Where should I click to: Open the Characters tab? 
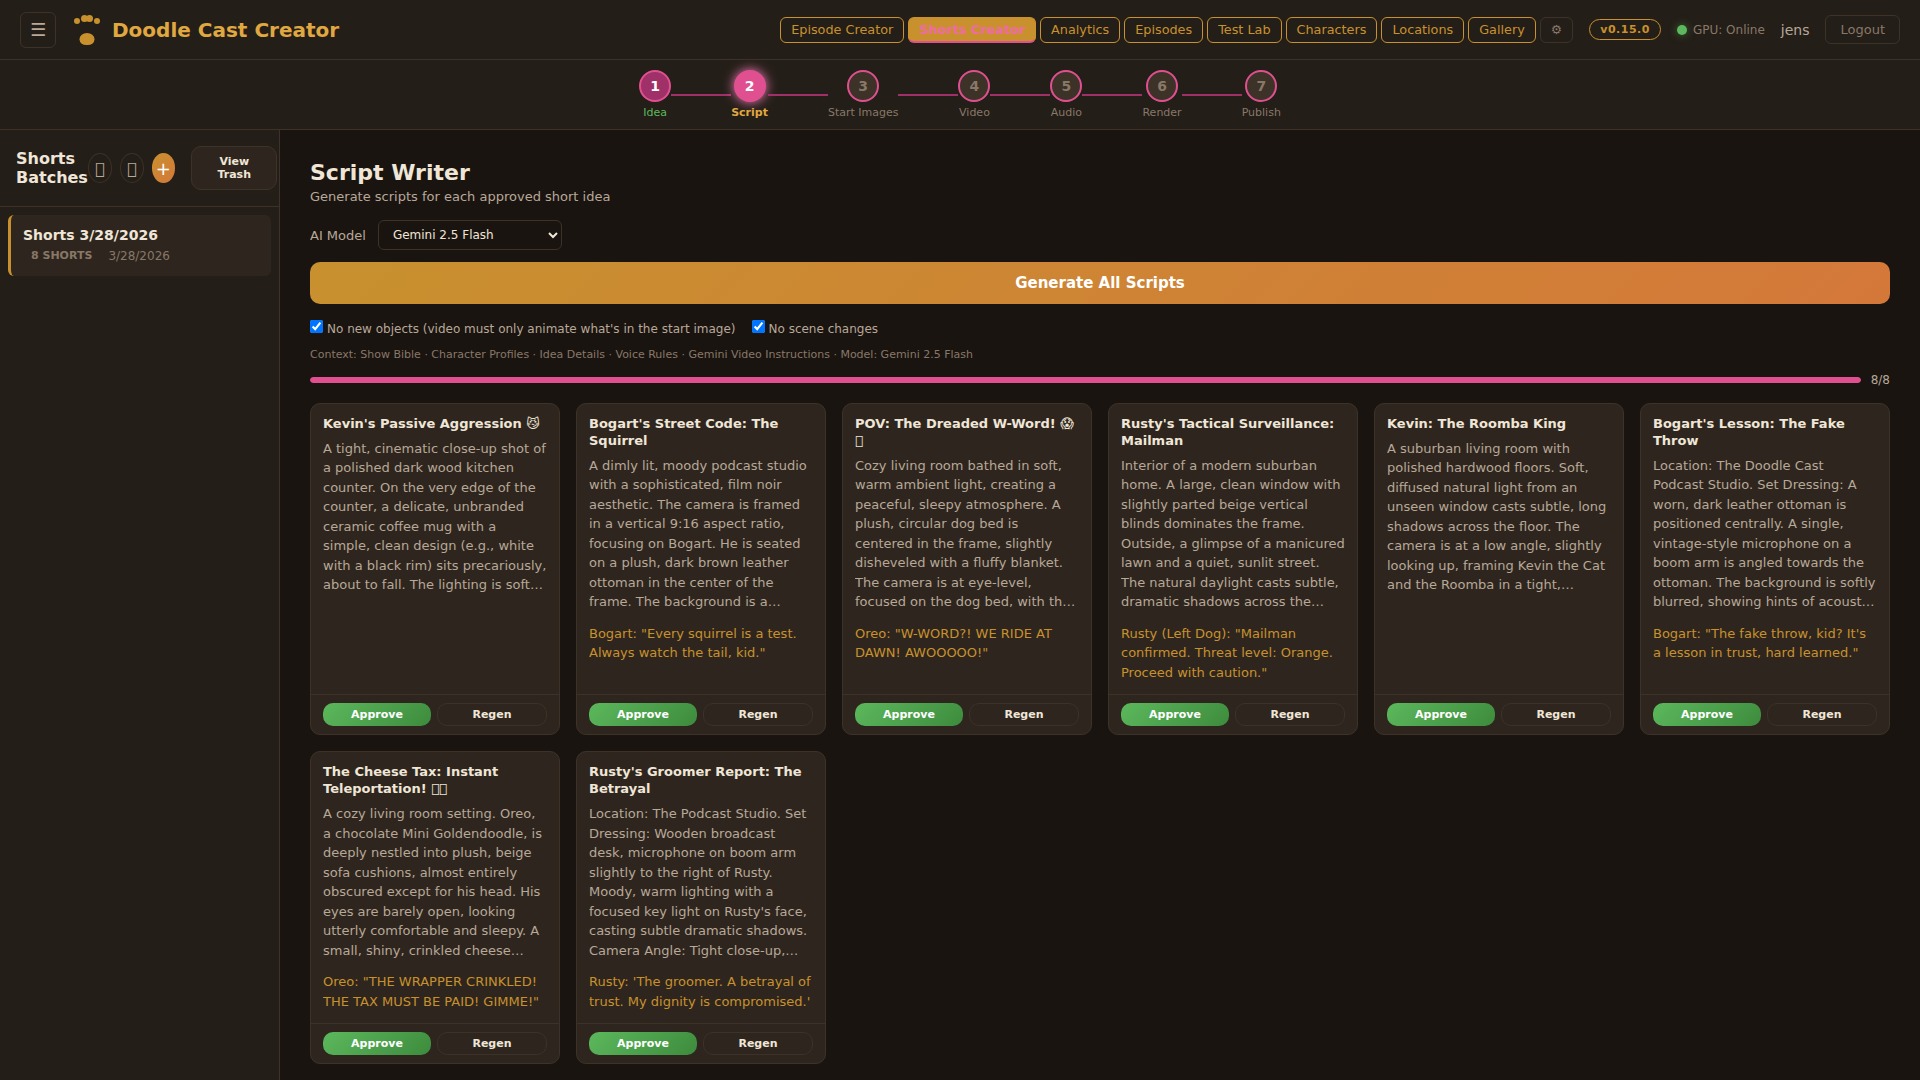1330,30
